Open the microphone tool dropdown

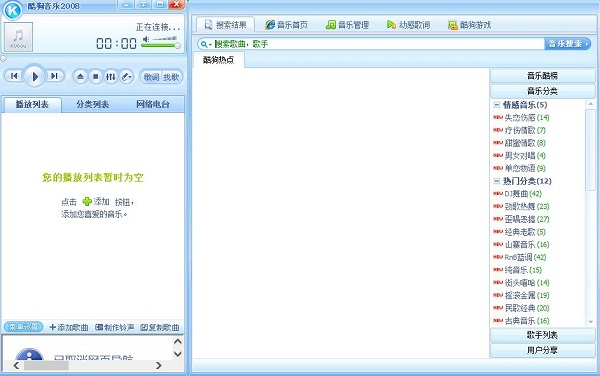(x=127, y=77)
